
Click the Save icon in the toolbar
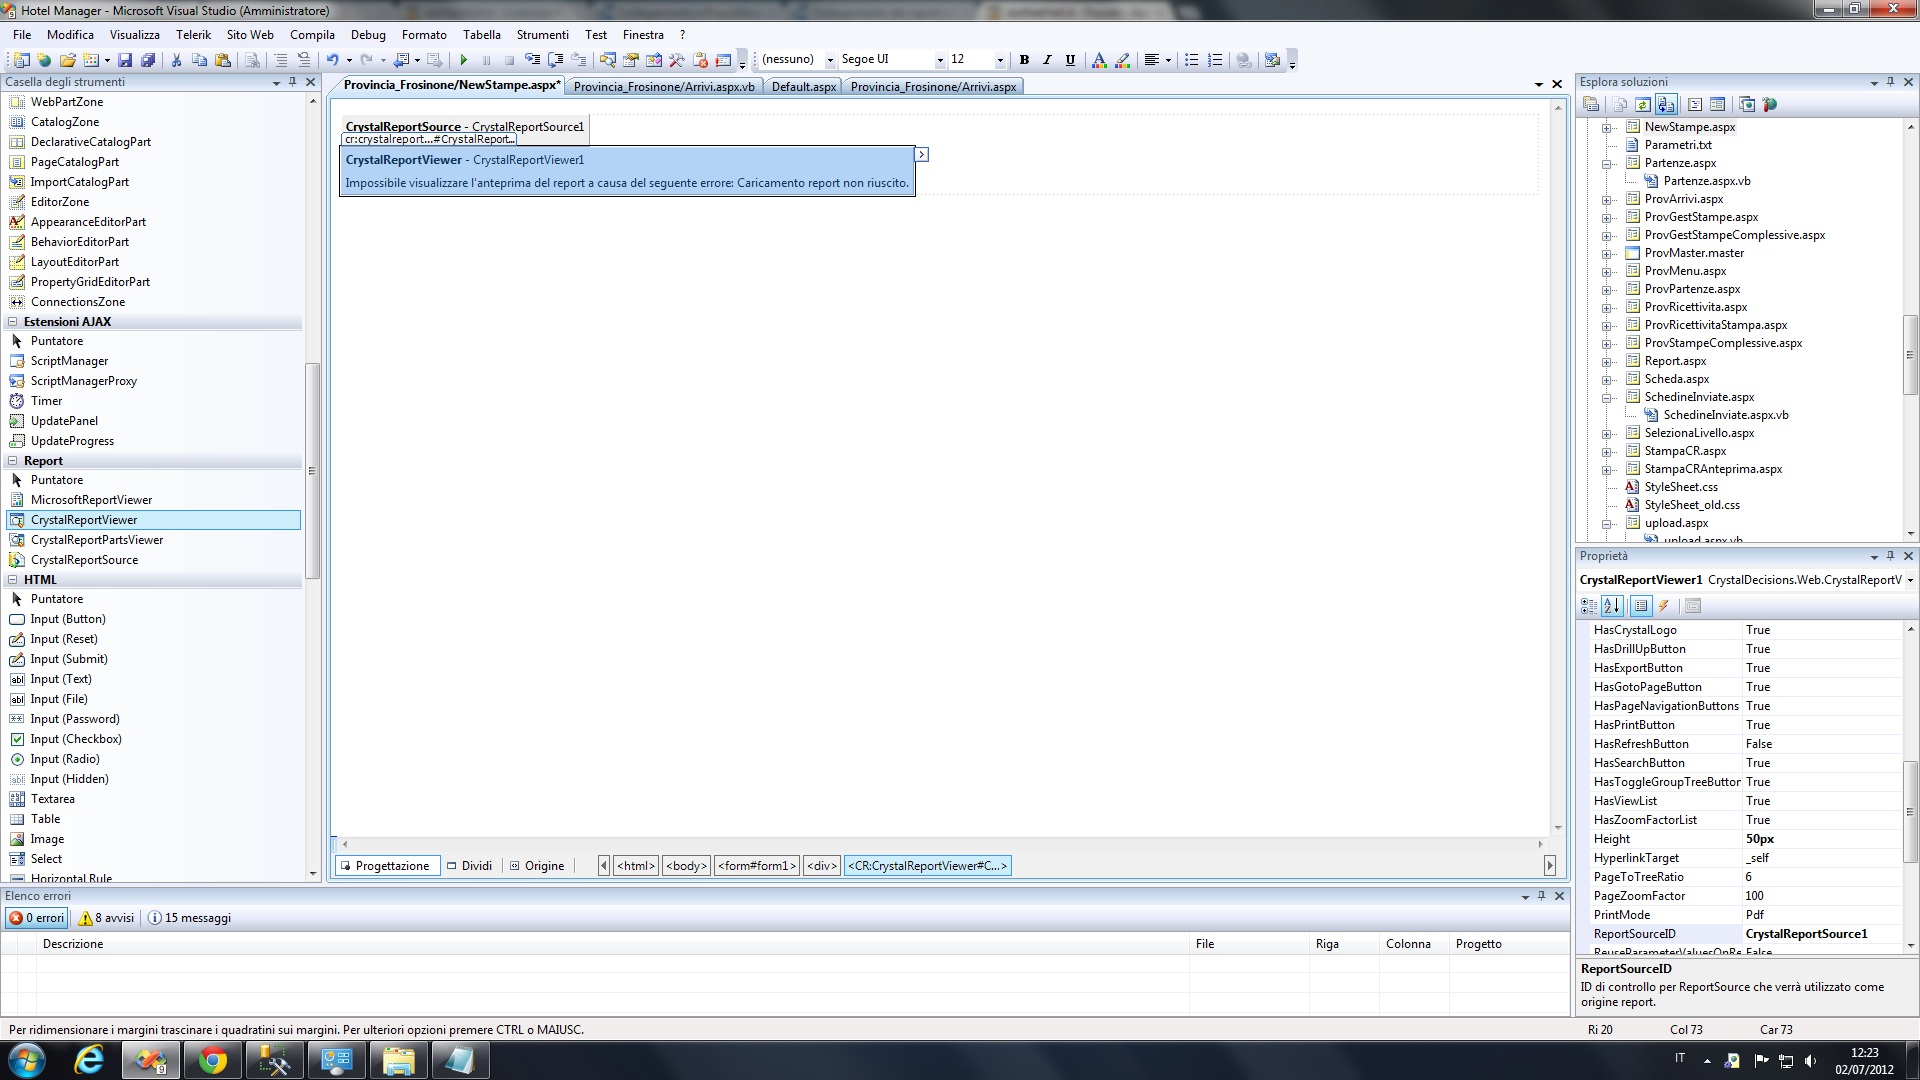point(125,60)
